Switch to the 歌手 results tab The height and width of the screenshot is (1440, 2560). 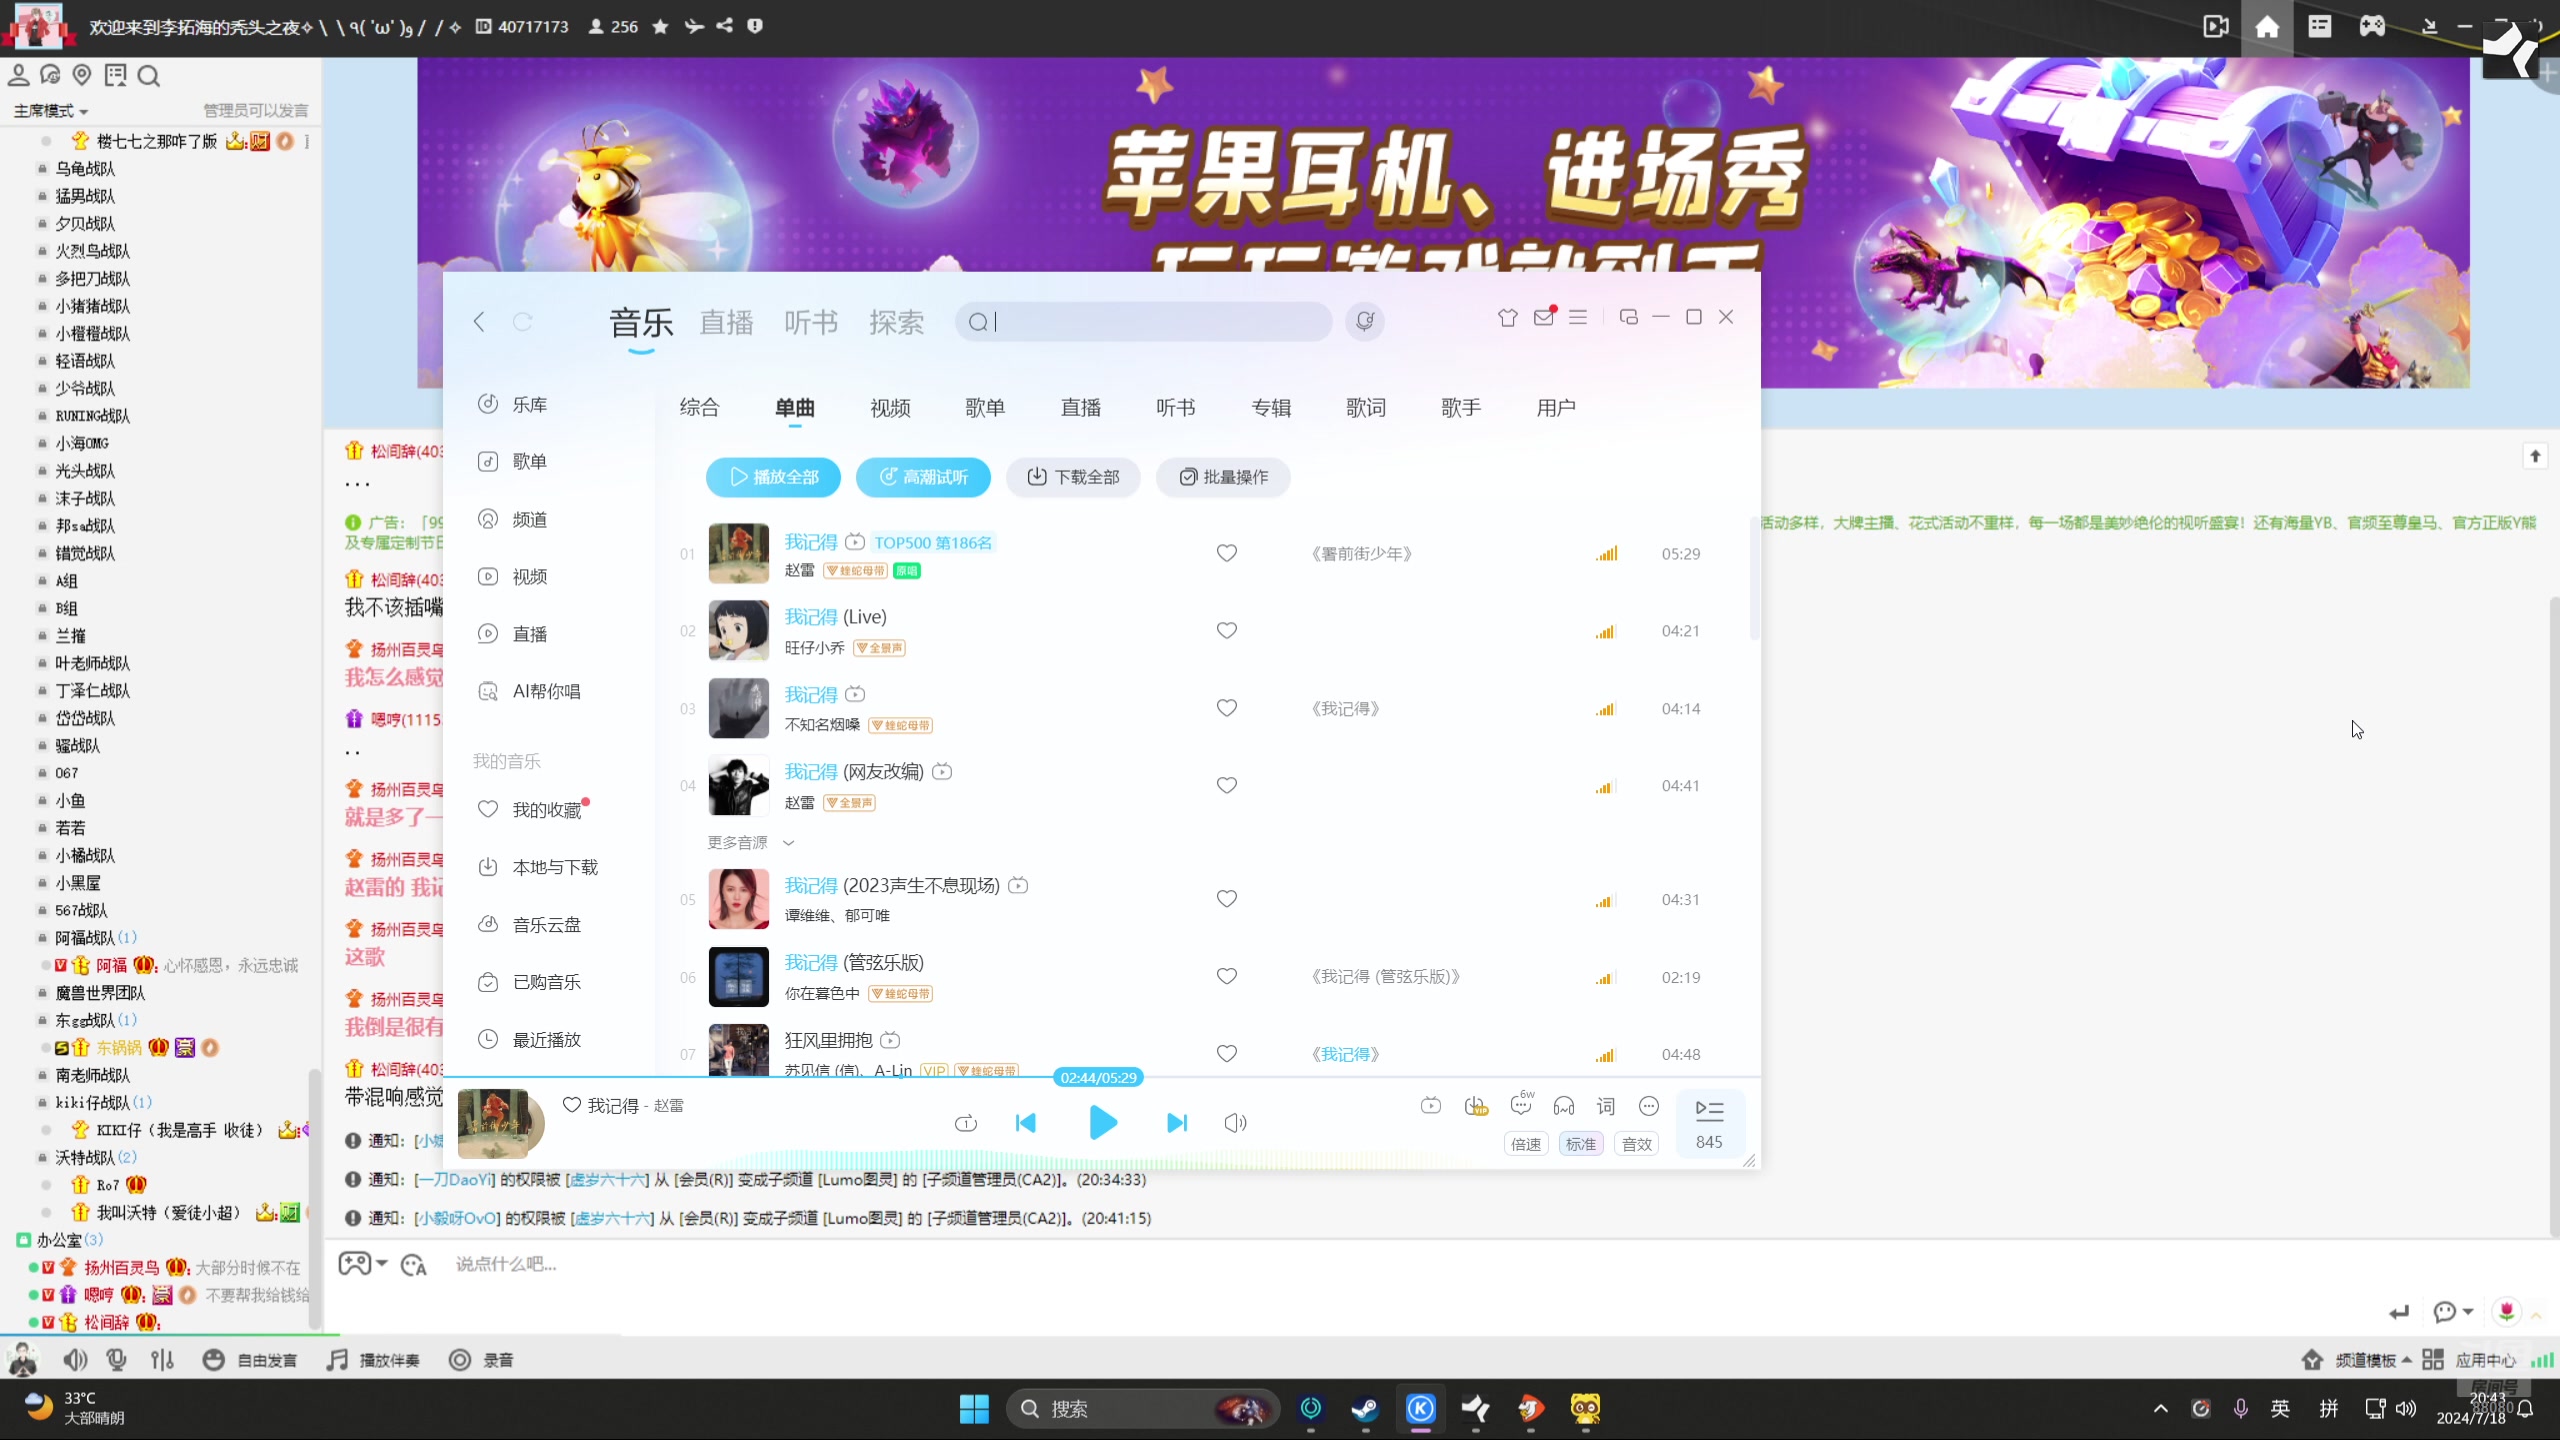(1461, 407)
